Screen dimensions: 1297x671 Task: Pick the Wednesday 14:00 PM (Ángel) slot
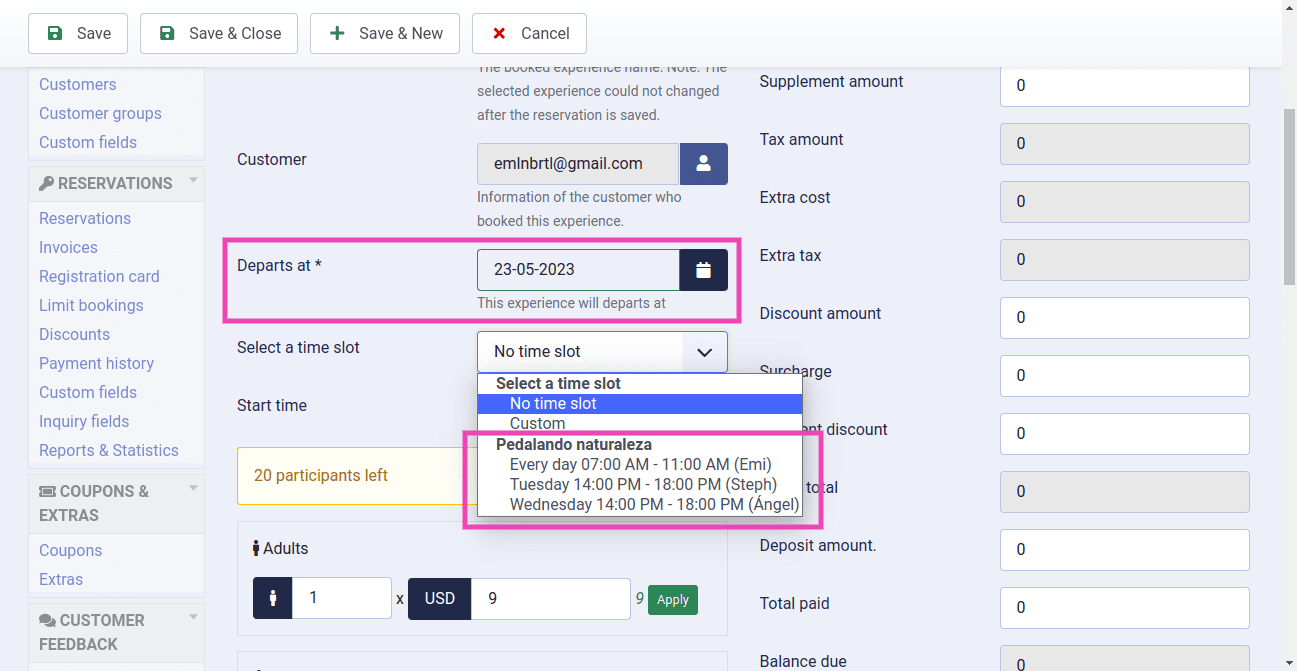(654, 504)
